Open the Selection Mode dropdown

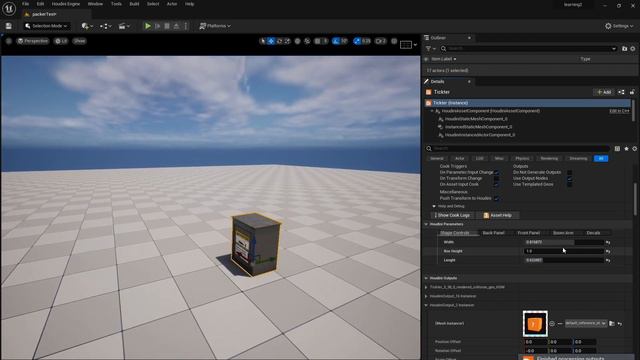click(46, 26)
